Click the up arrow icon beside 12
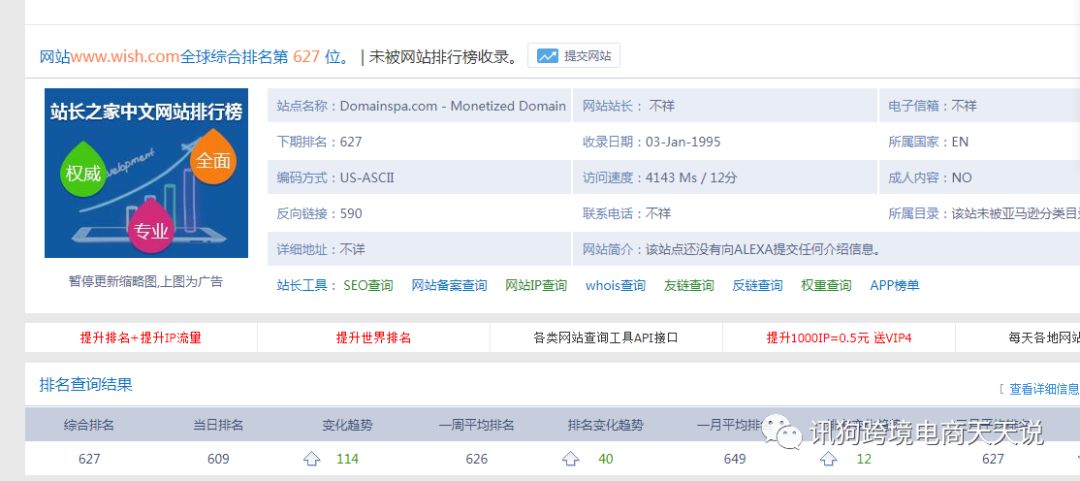 pos(829,459)
